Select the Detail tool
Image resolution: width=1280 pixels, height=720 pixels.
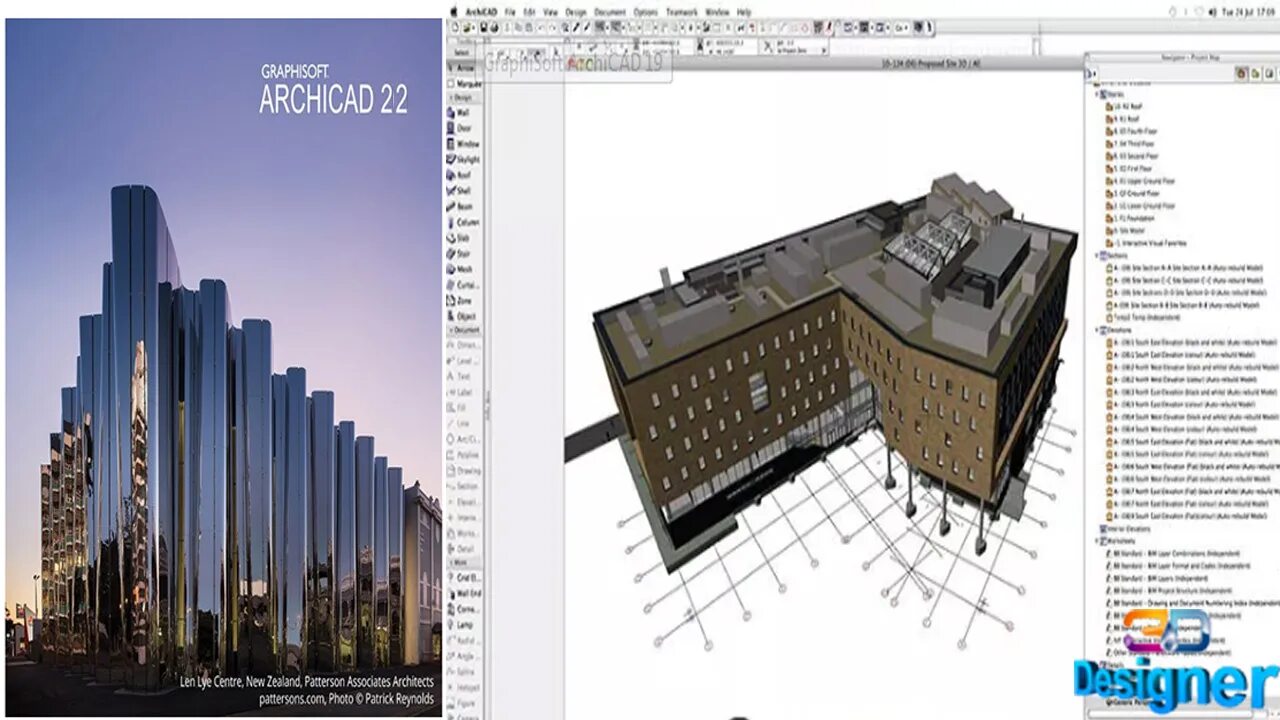click(465, 549)
